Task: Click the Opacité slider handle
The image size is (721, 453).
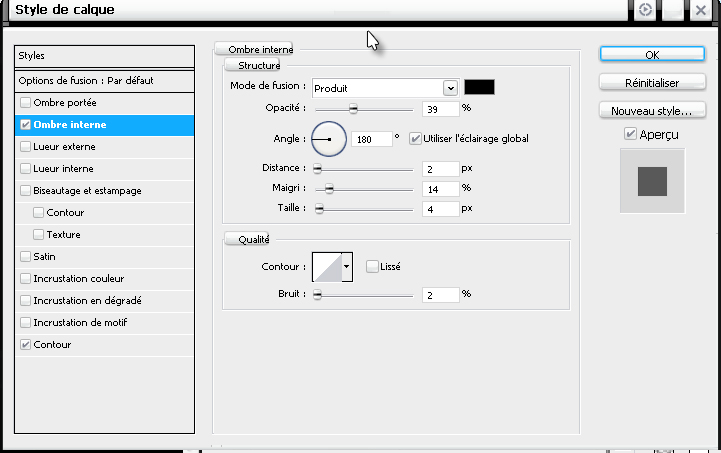Action: 353,109
